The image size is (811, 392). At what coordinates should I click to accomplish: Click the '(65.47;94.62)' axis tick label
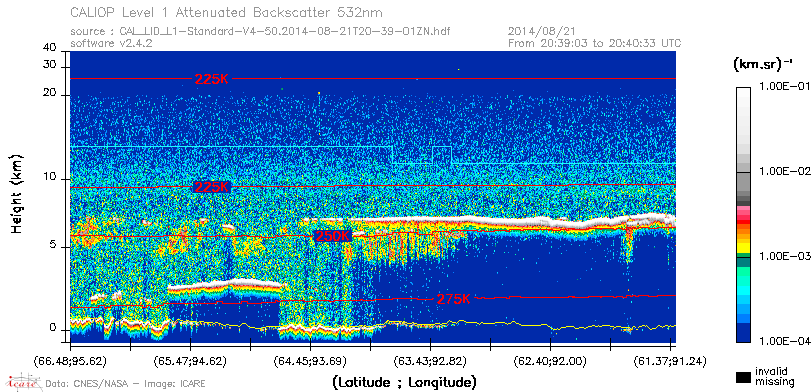coord(190,360)
